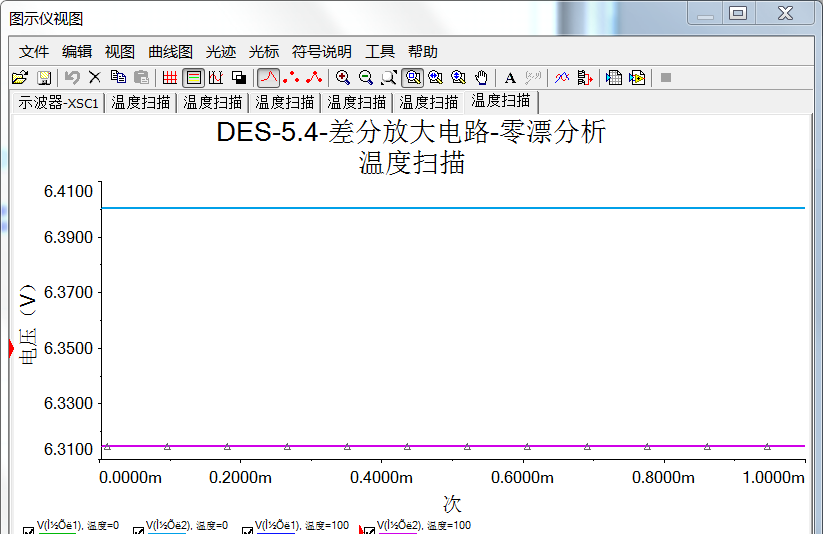This screenshot has width=823, height=534.
Task: Click the add trace from simulation icon
Action: coord(585,78)
